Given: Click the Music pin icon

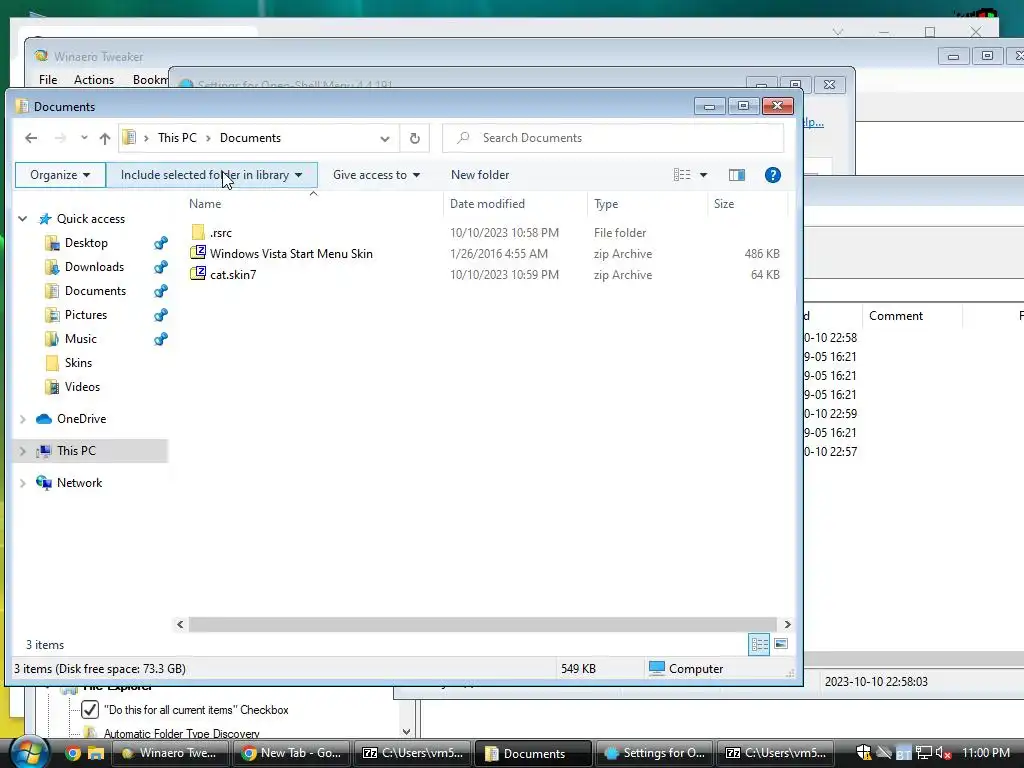Looking at the screenshot, I should click(161, 339).
